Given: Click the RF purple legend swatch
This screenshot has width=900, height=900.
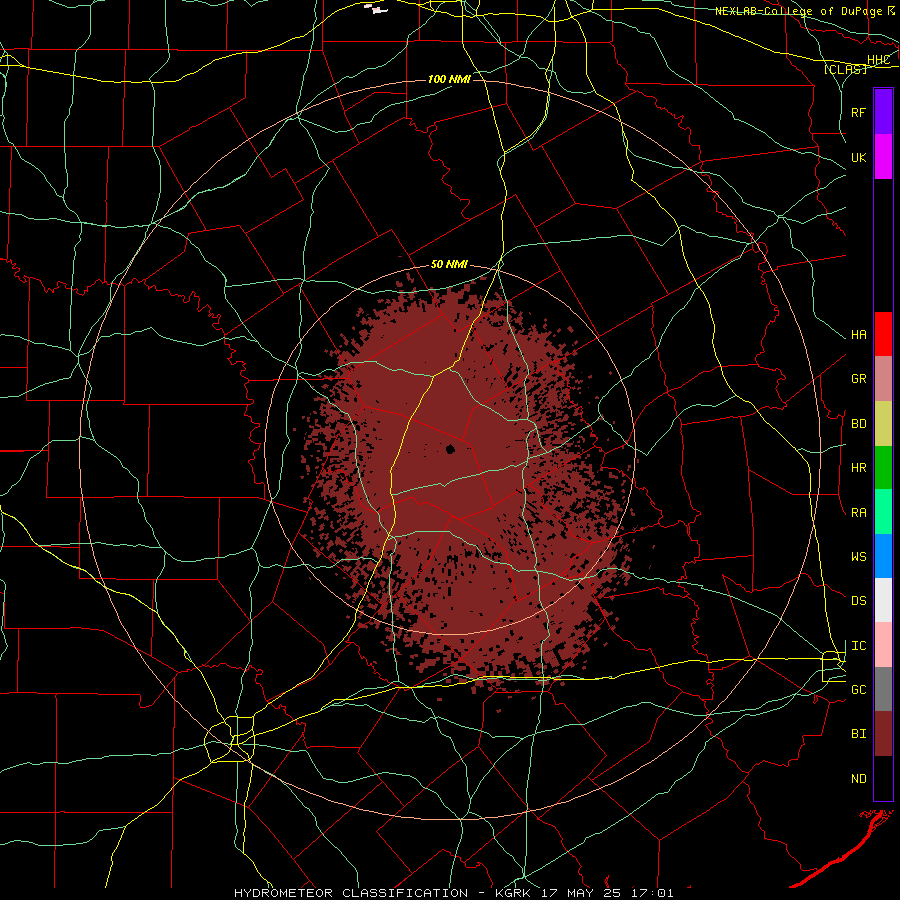Looking at the screenshot, I should (883, 112).
